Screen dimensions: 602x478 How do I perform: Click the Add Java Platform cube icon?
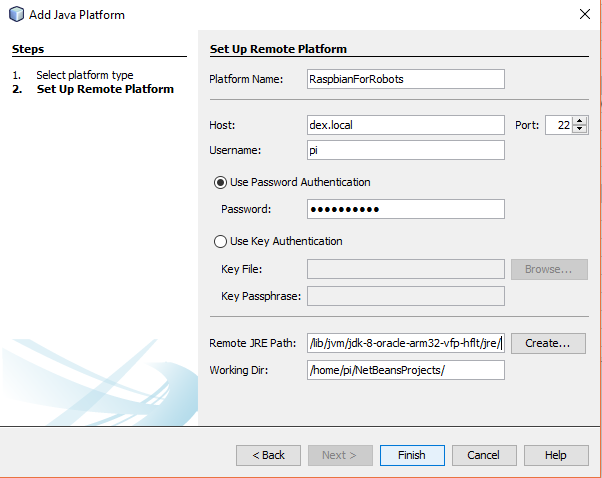16,15
